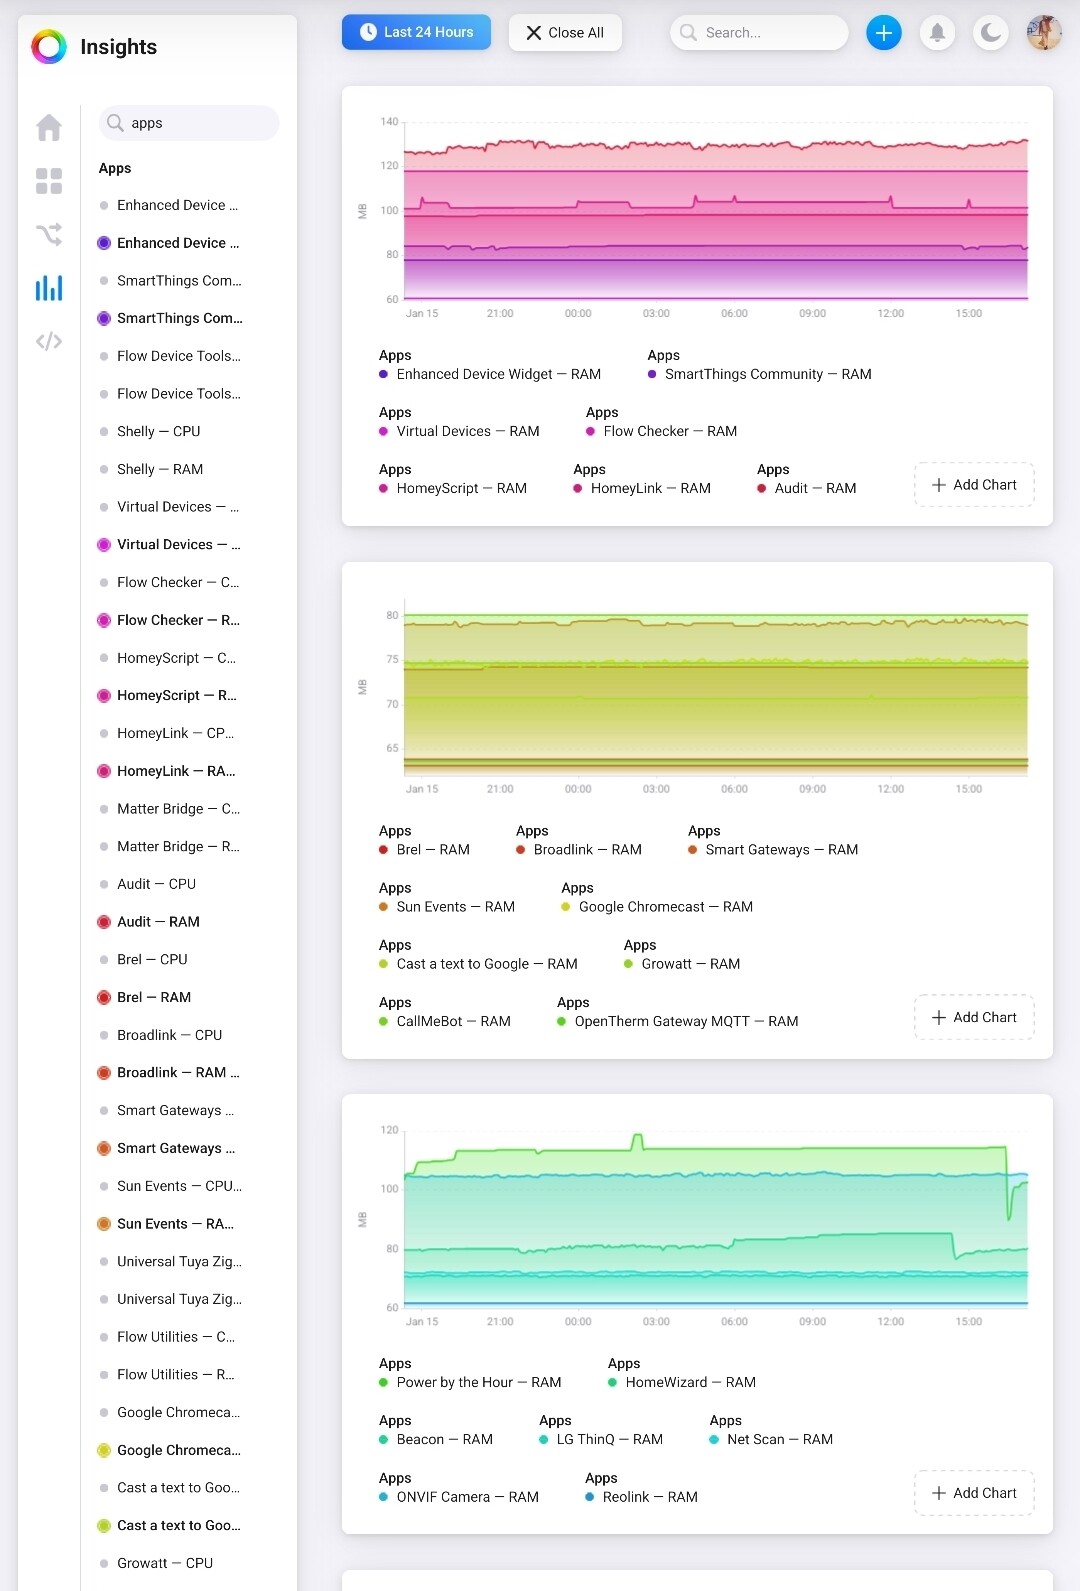Open the notifications bell icon
Screen dimensions: 1080x1591
(x=937, y=33)
